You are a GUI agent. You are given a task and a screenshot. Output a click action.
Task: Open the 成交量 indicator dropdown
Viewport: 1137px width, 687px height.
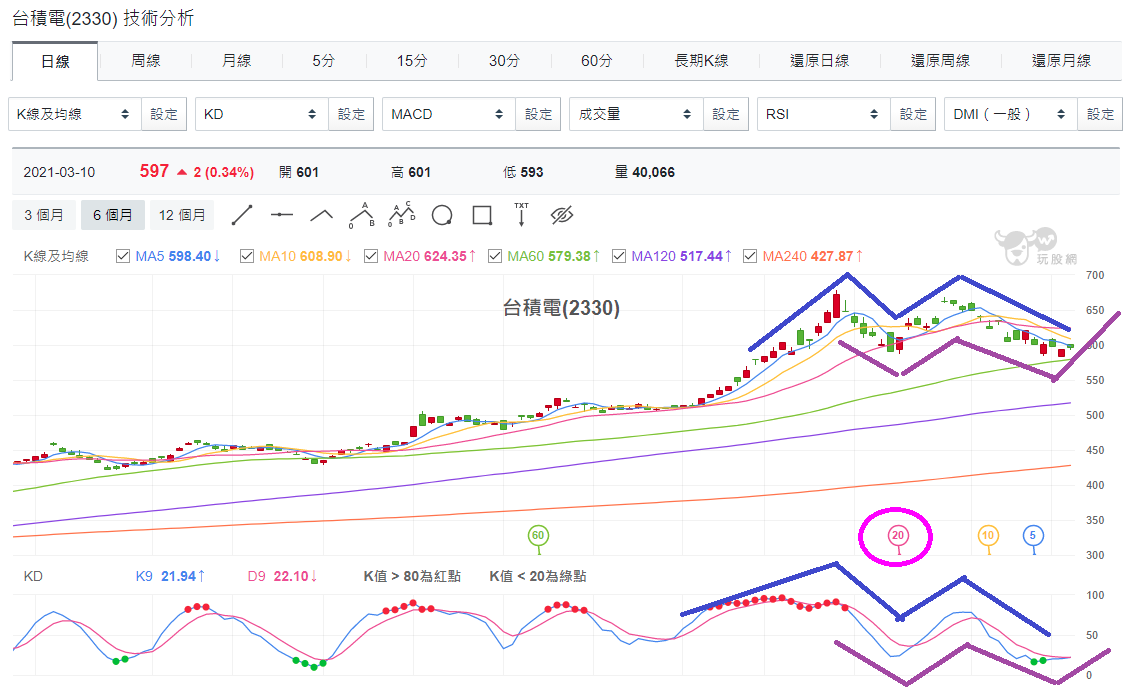tap(637, 114)
